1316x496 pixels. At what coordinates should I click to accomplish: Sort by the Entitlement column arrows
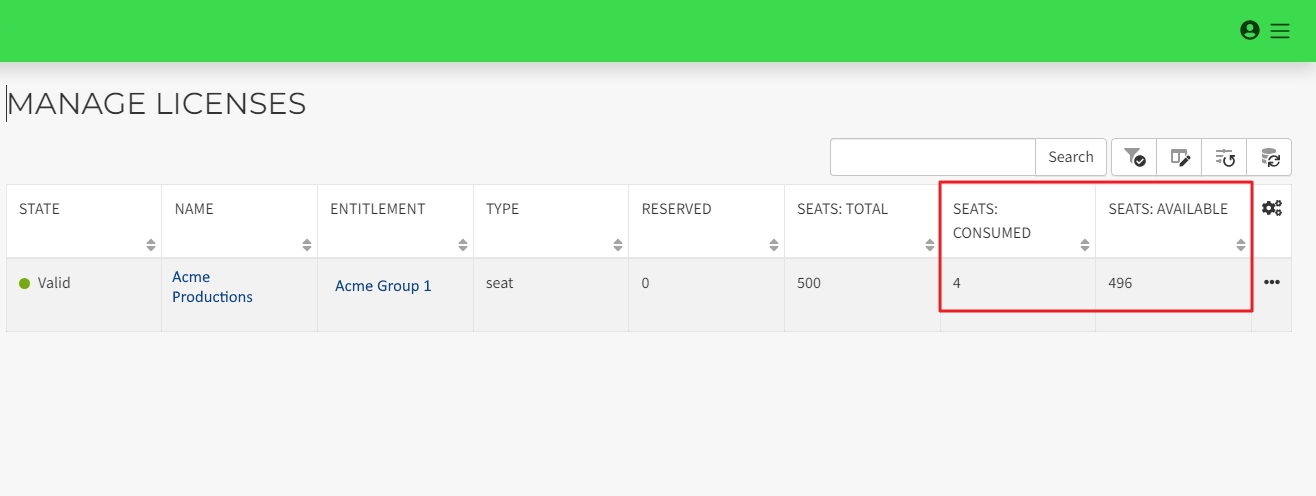pyautogui.click(x=463, y=245)
